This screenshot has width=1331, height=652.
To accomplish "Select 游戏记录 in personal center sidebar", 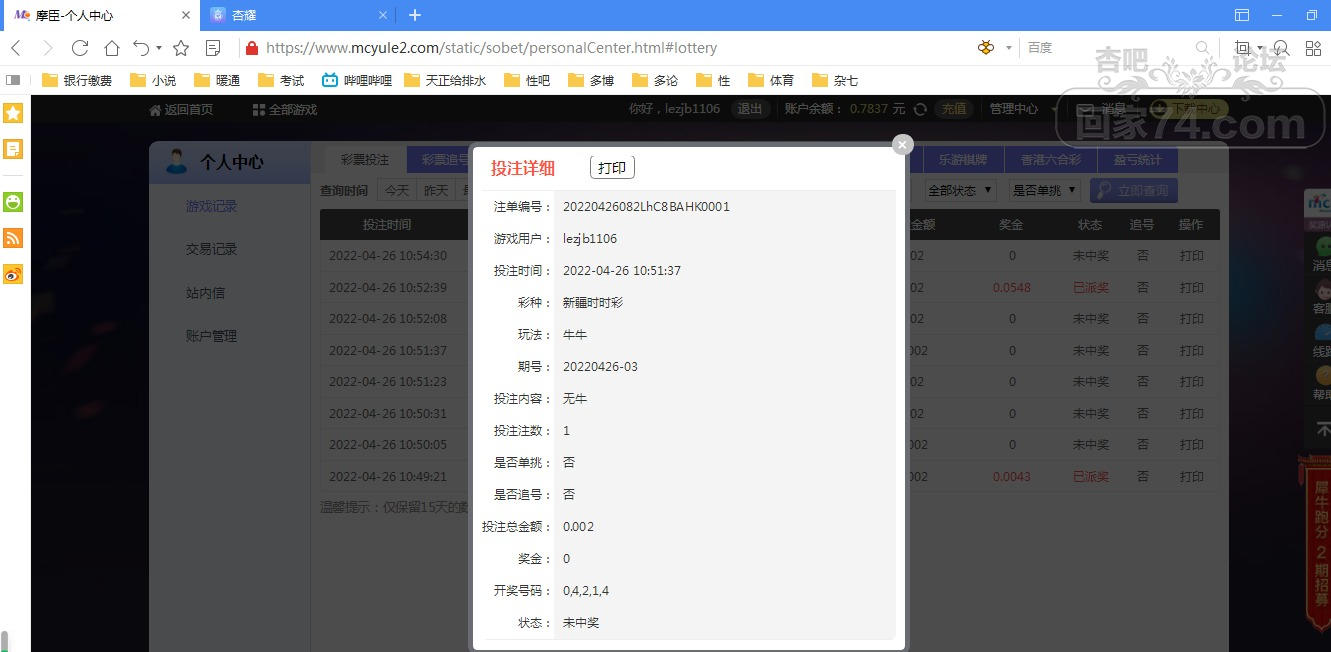I will click(x=211, y=206).
